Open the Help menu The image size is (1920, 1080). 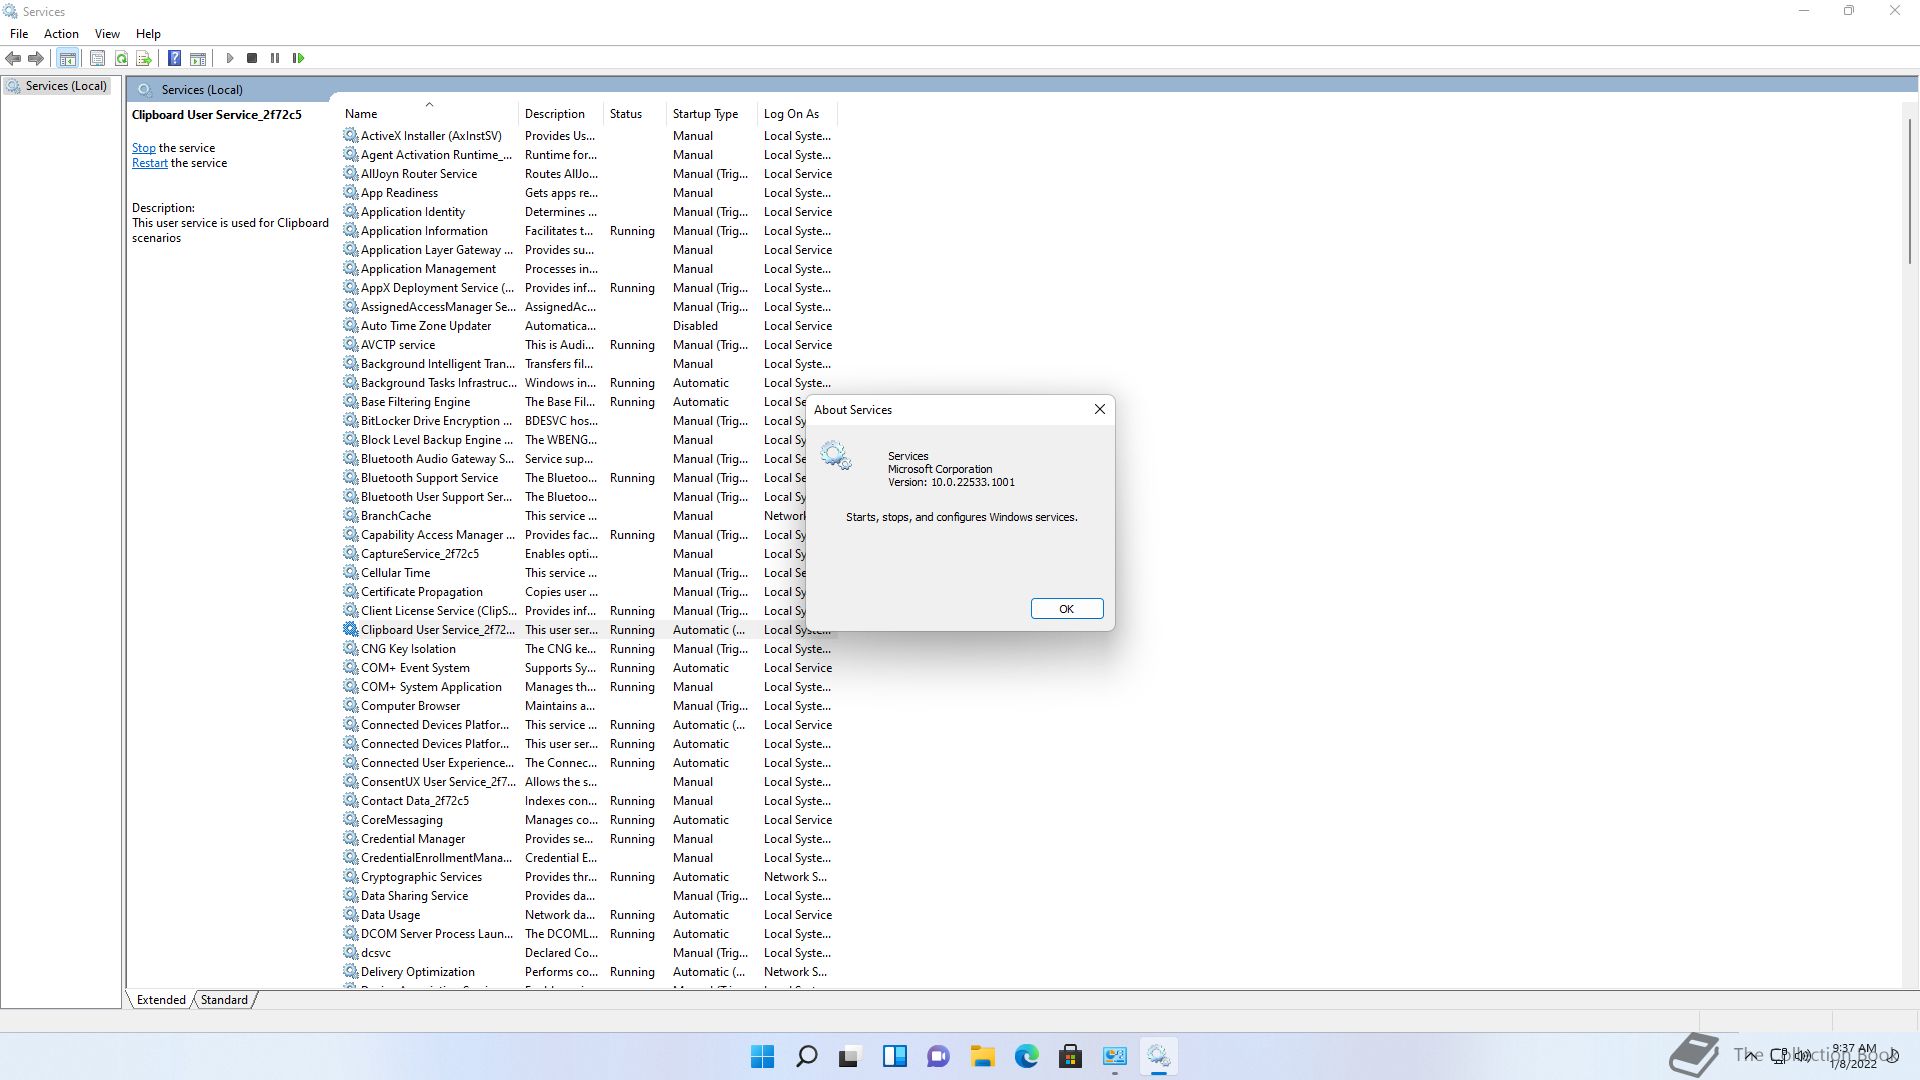pyautogui.click(x=148, y=33)
